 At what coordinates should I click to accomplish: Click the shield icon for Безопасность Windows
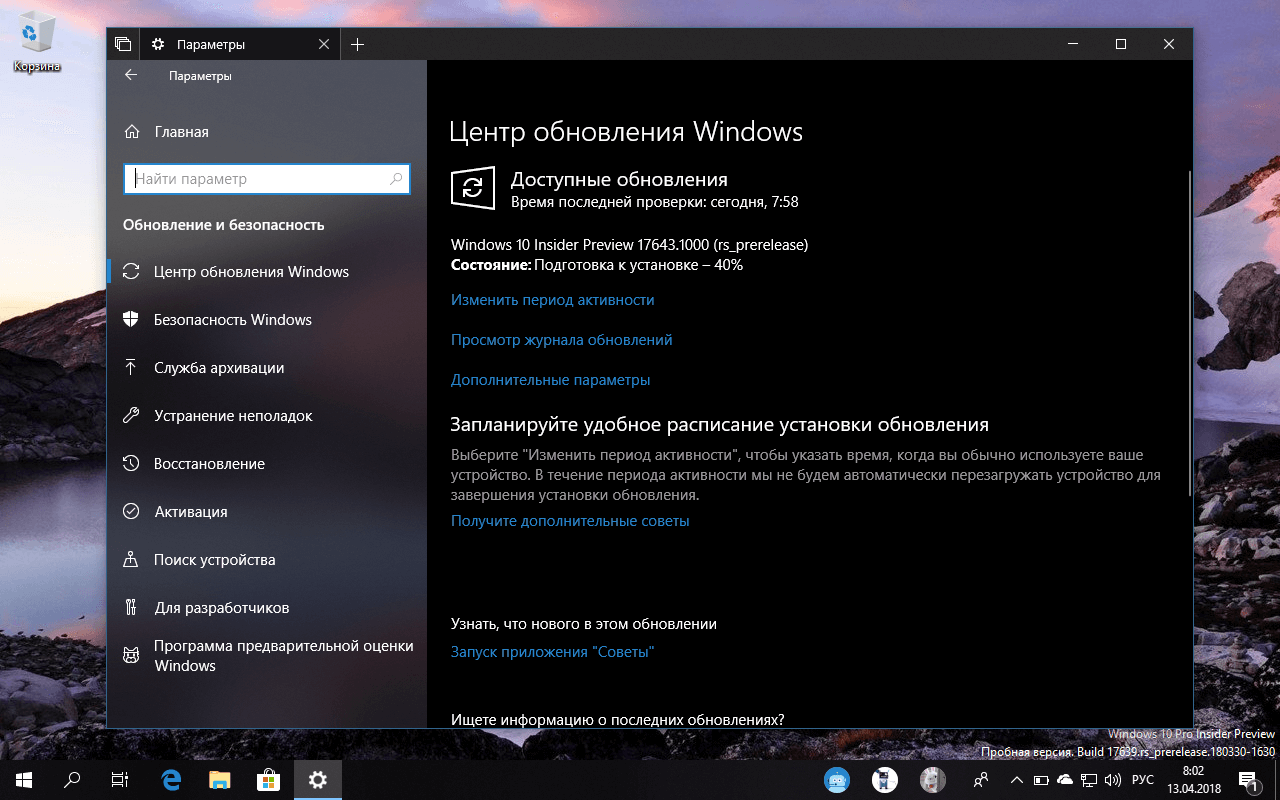[x=130, y=320]
